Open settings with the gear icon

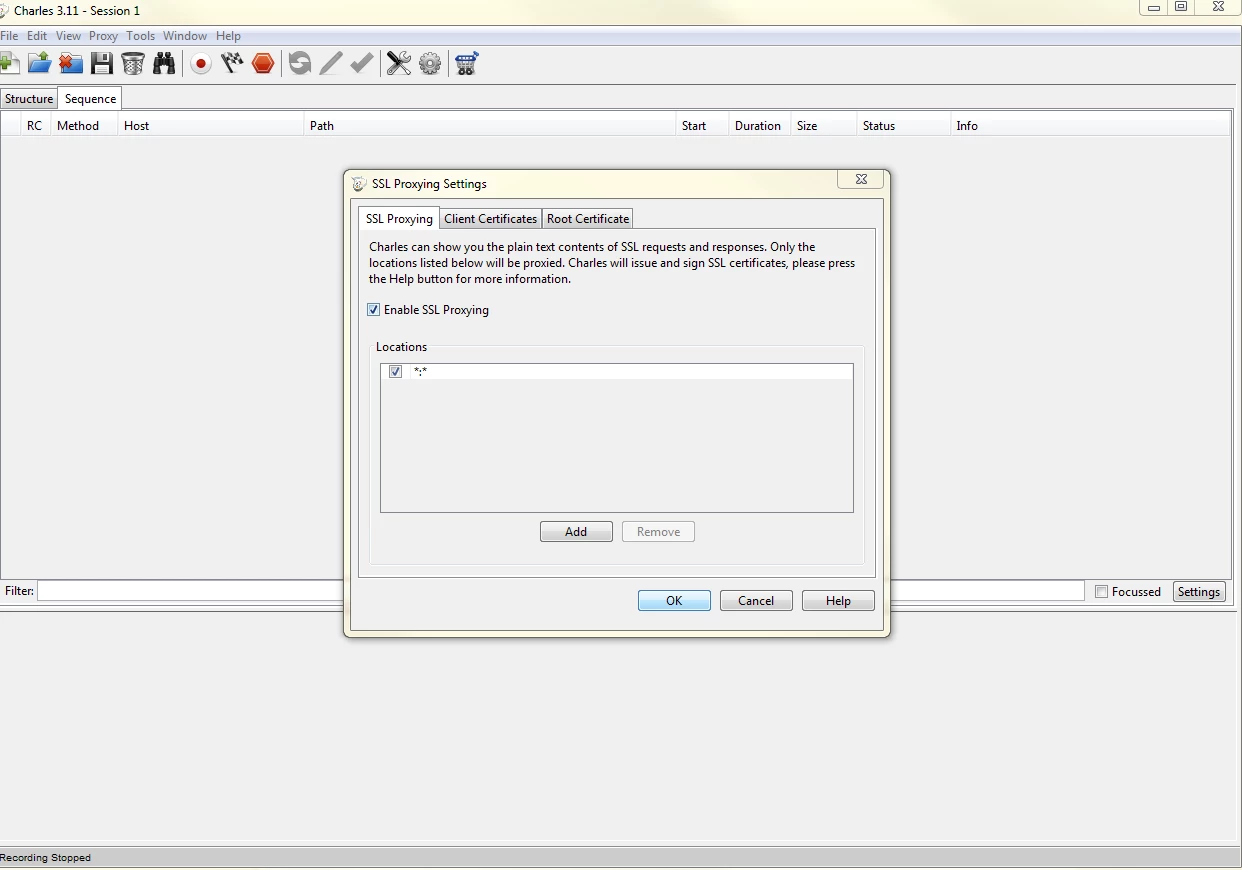(x=430, y=64)
